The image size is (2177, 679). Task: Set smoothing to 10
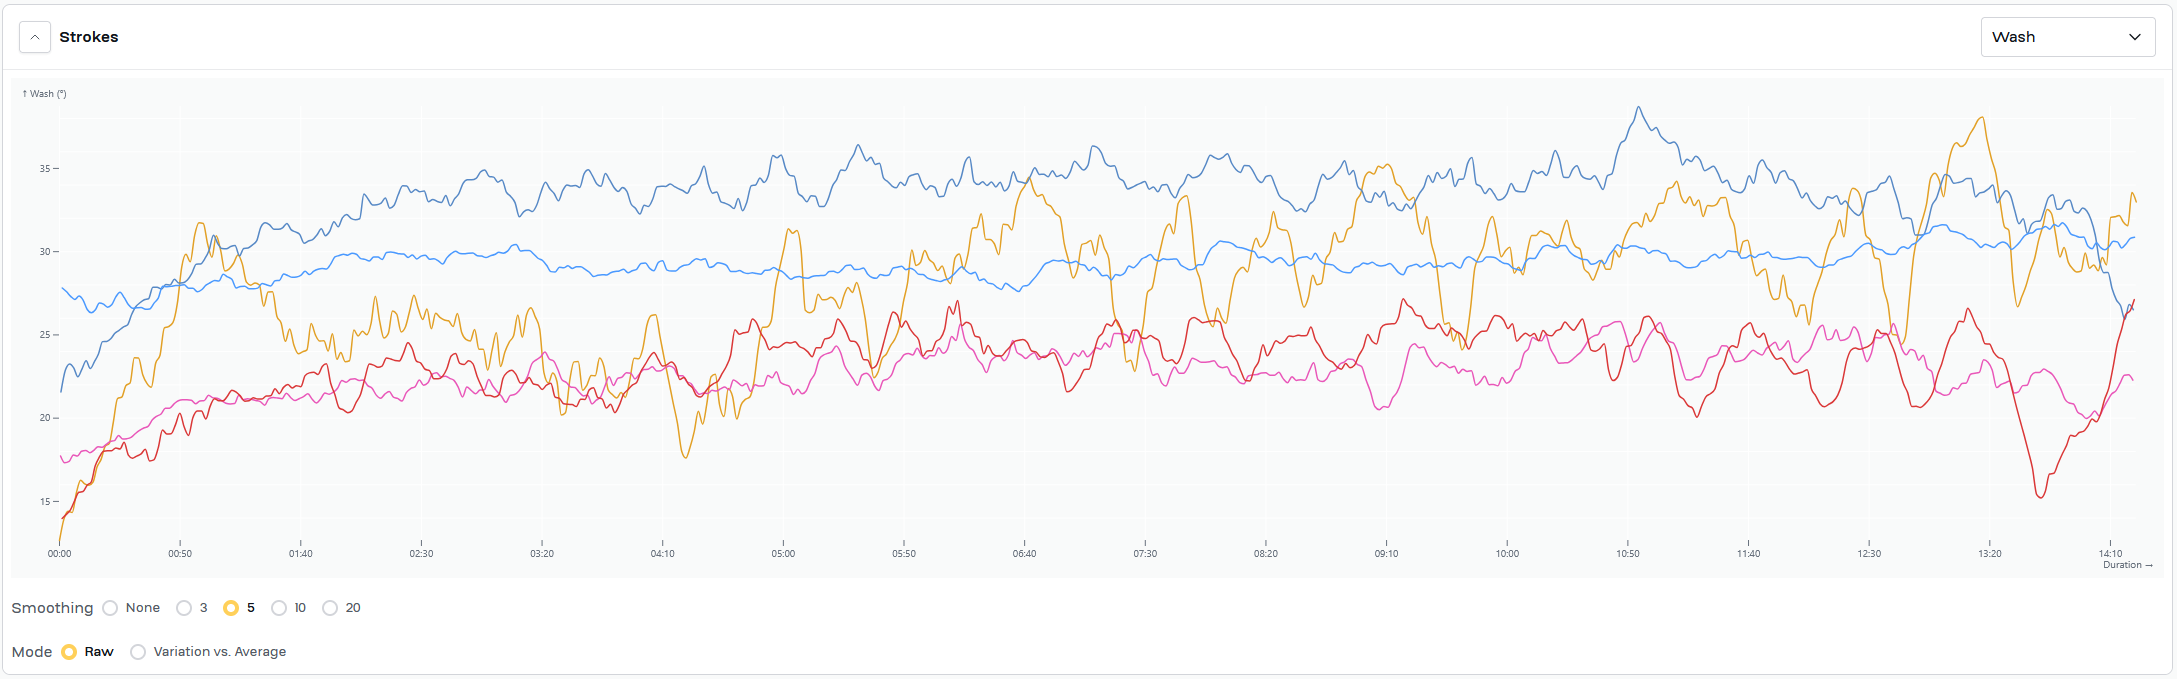279,608
